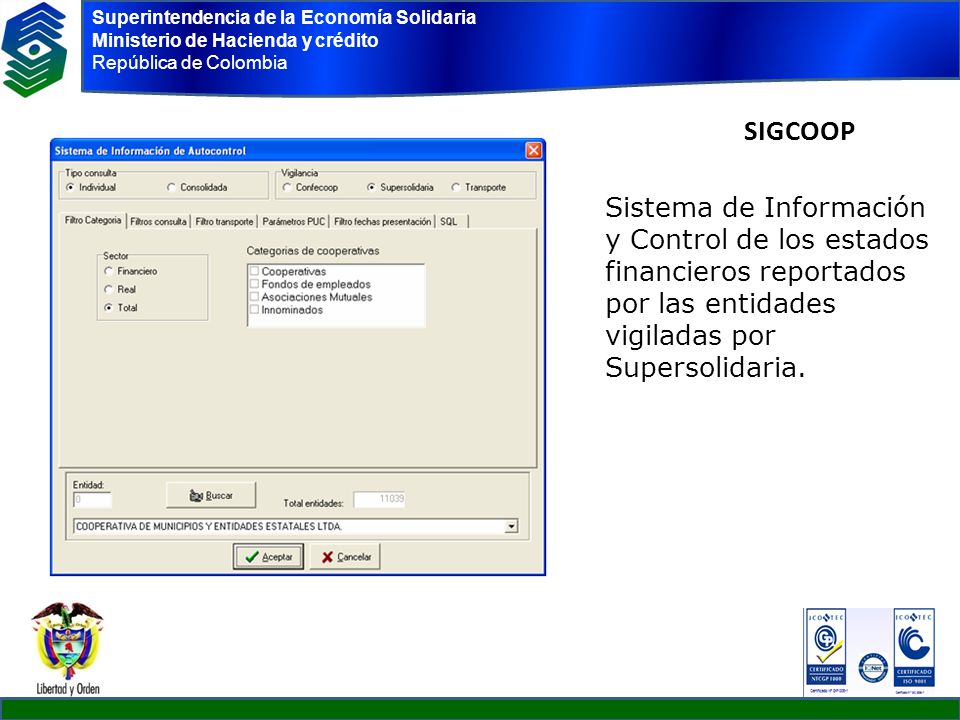Check the Cooperativas category box
This screenshot has width=960, height=720.
(254, 271)
